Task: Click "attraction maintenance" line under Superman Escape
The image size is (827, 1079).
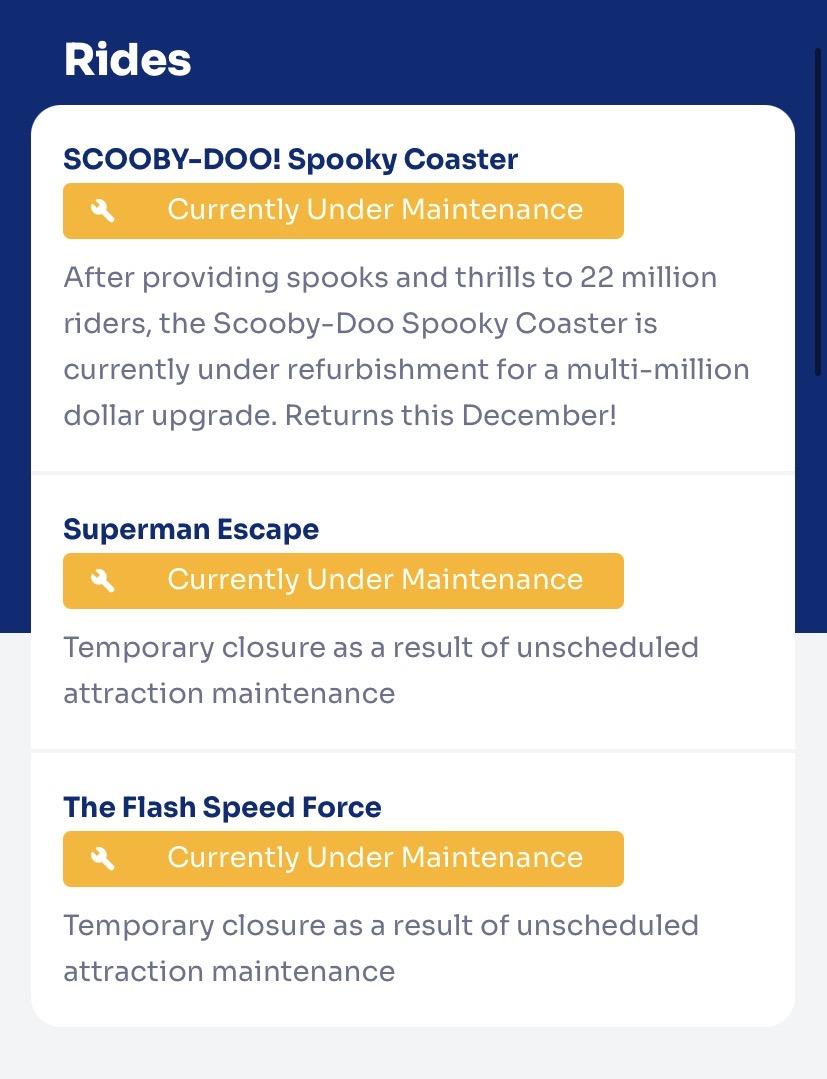Action: (229, 693)
